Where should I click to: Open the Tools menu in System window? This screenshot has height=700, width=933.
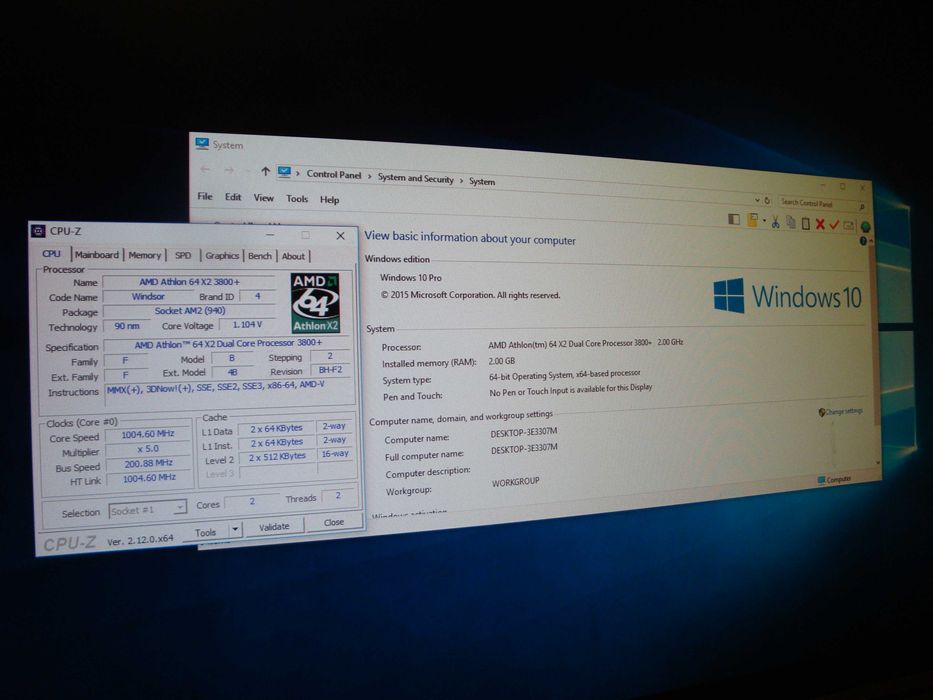tap(297, 199)
